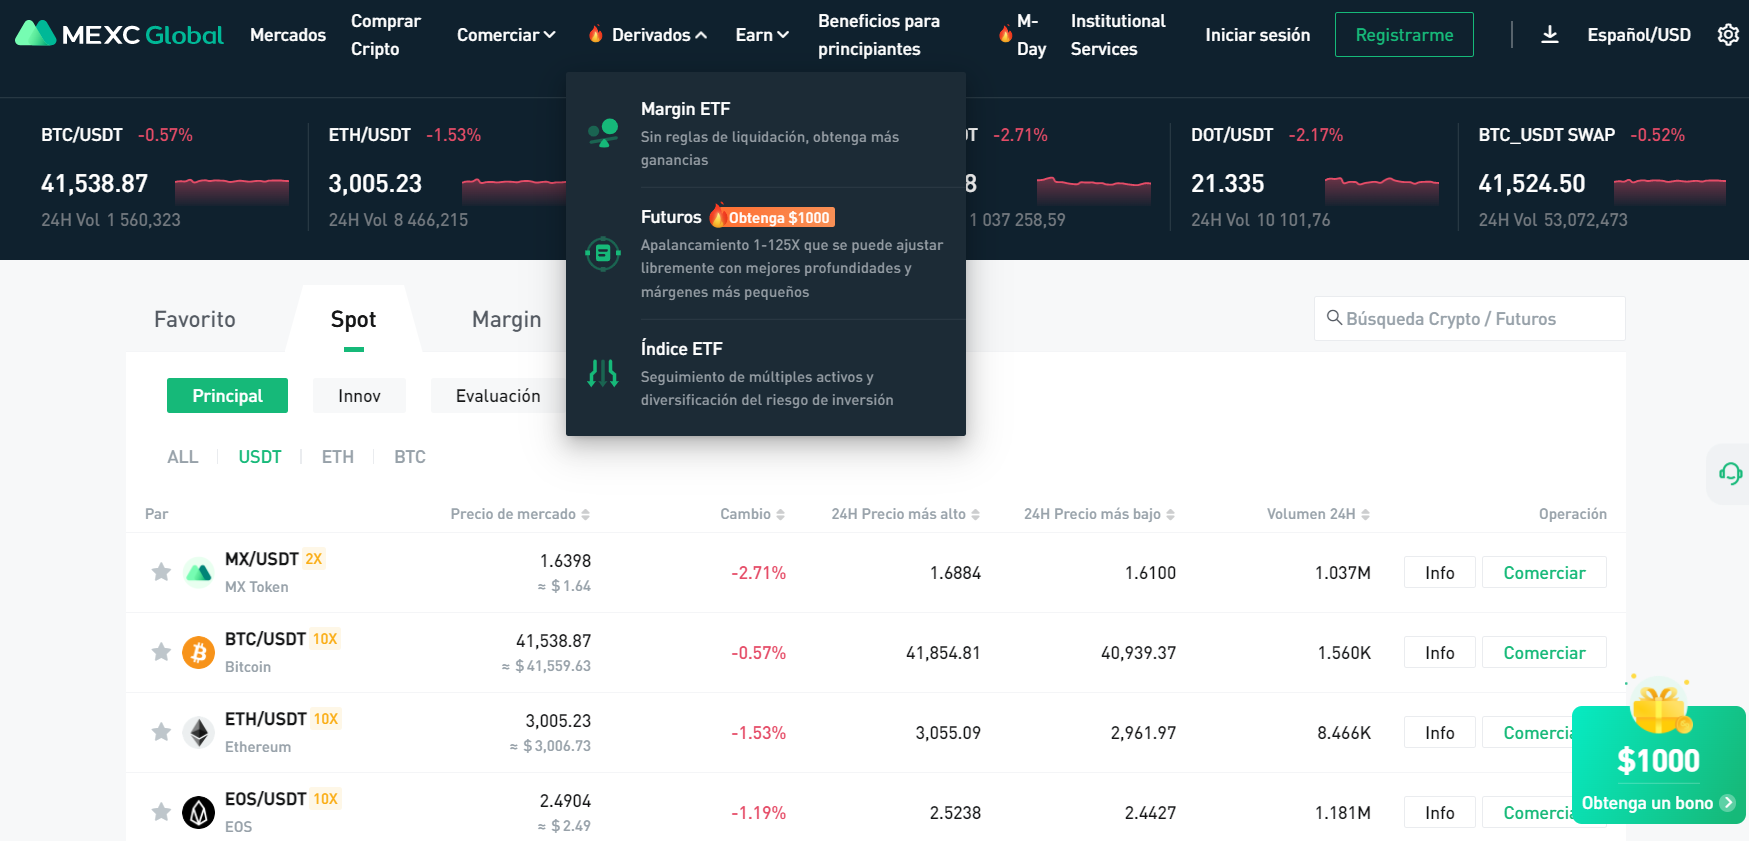Sort by Cambio column
The height and width of the screenshot is (841, 1749).
pyautogui.click(x=753, y=514)
